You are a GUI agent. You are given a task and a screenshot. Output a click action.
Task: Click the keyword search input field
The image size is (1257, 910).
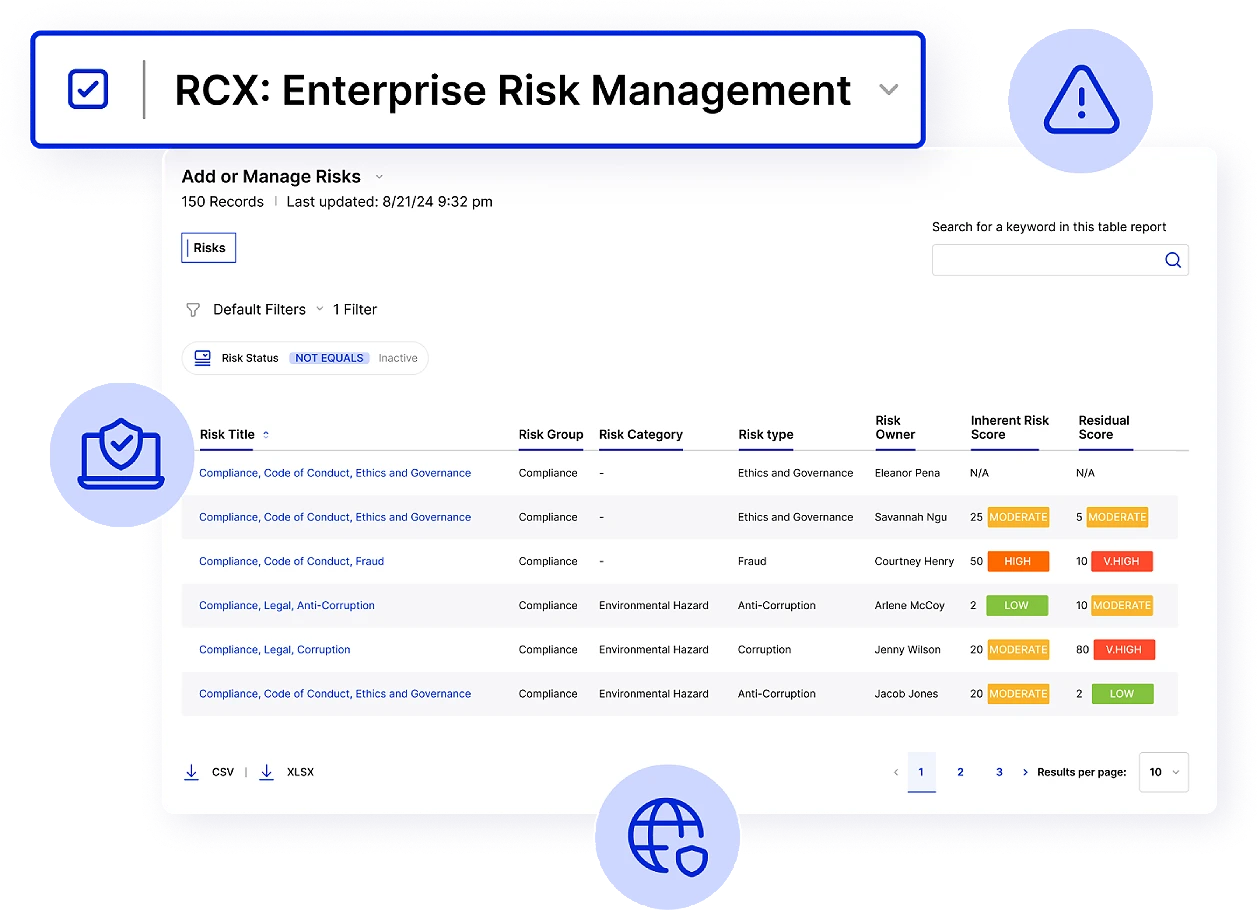pyautogui.click(x=1060, y=260)
